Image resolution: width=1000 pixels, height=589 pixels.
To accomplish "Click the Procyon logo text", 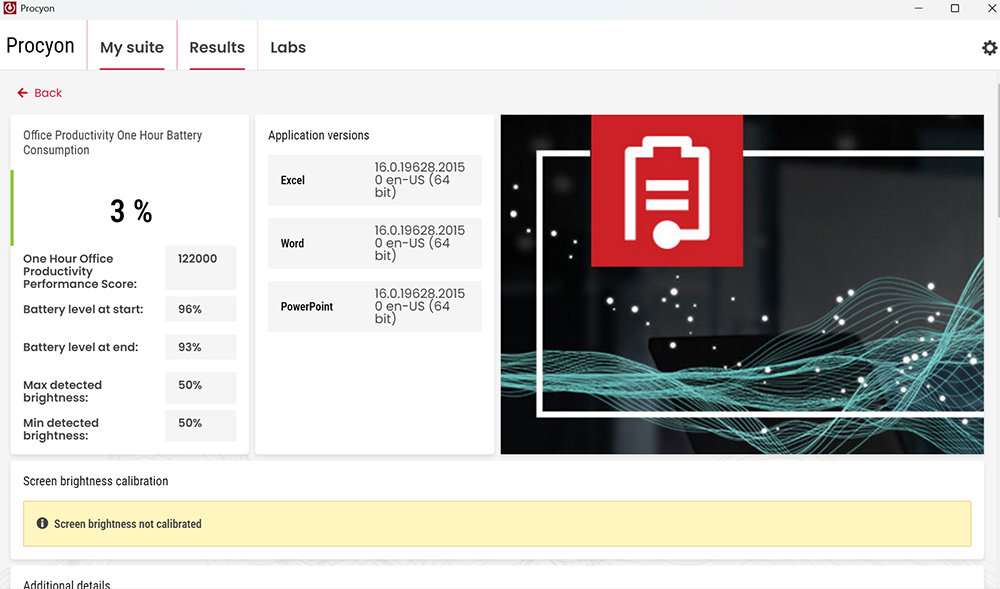I will pos(40,46).
